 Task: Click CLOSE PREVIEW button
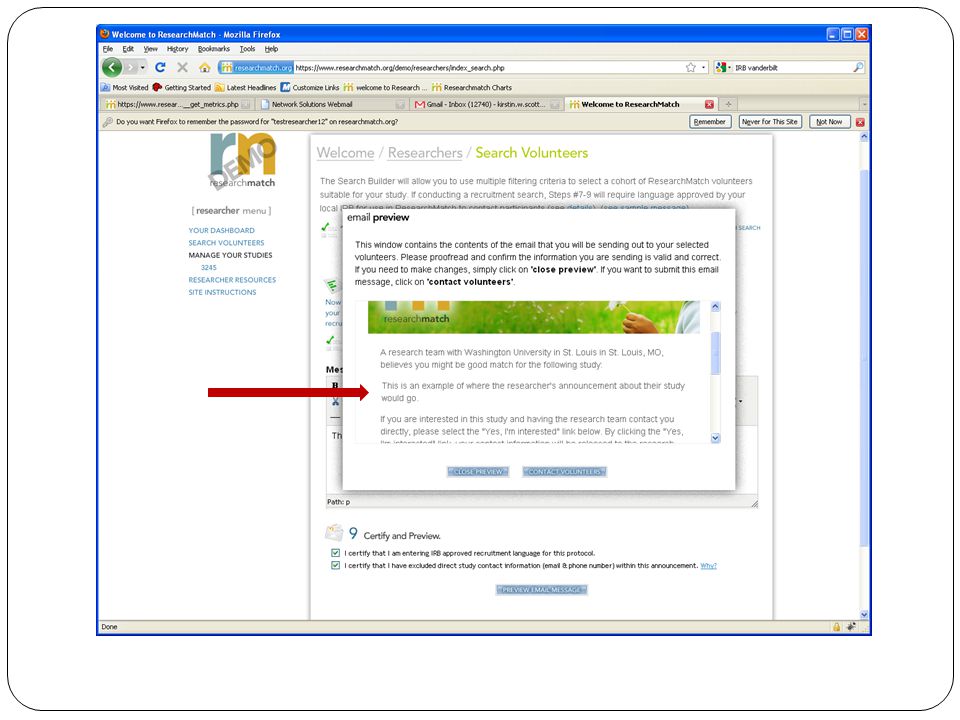478,472
